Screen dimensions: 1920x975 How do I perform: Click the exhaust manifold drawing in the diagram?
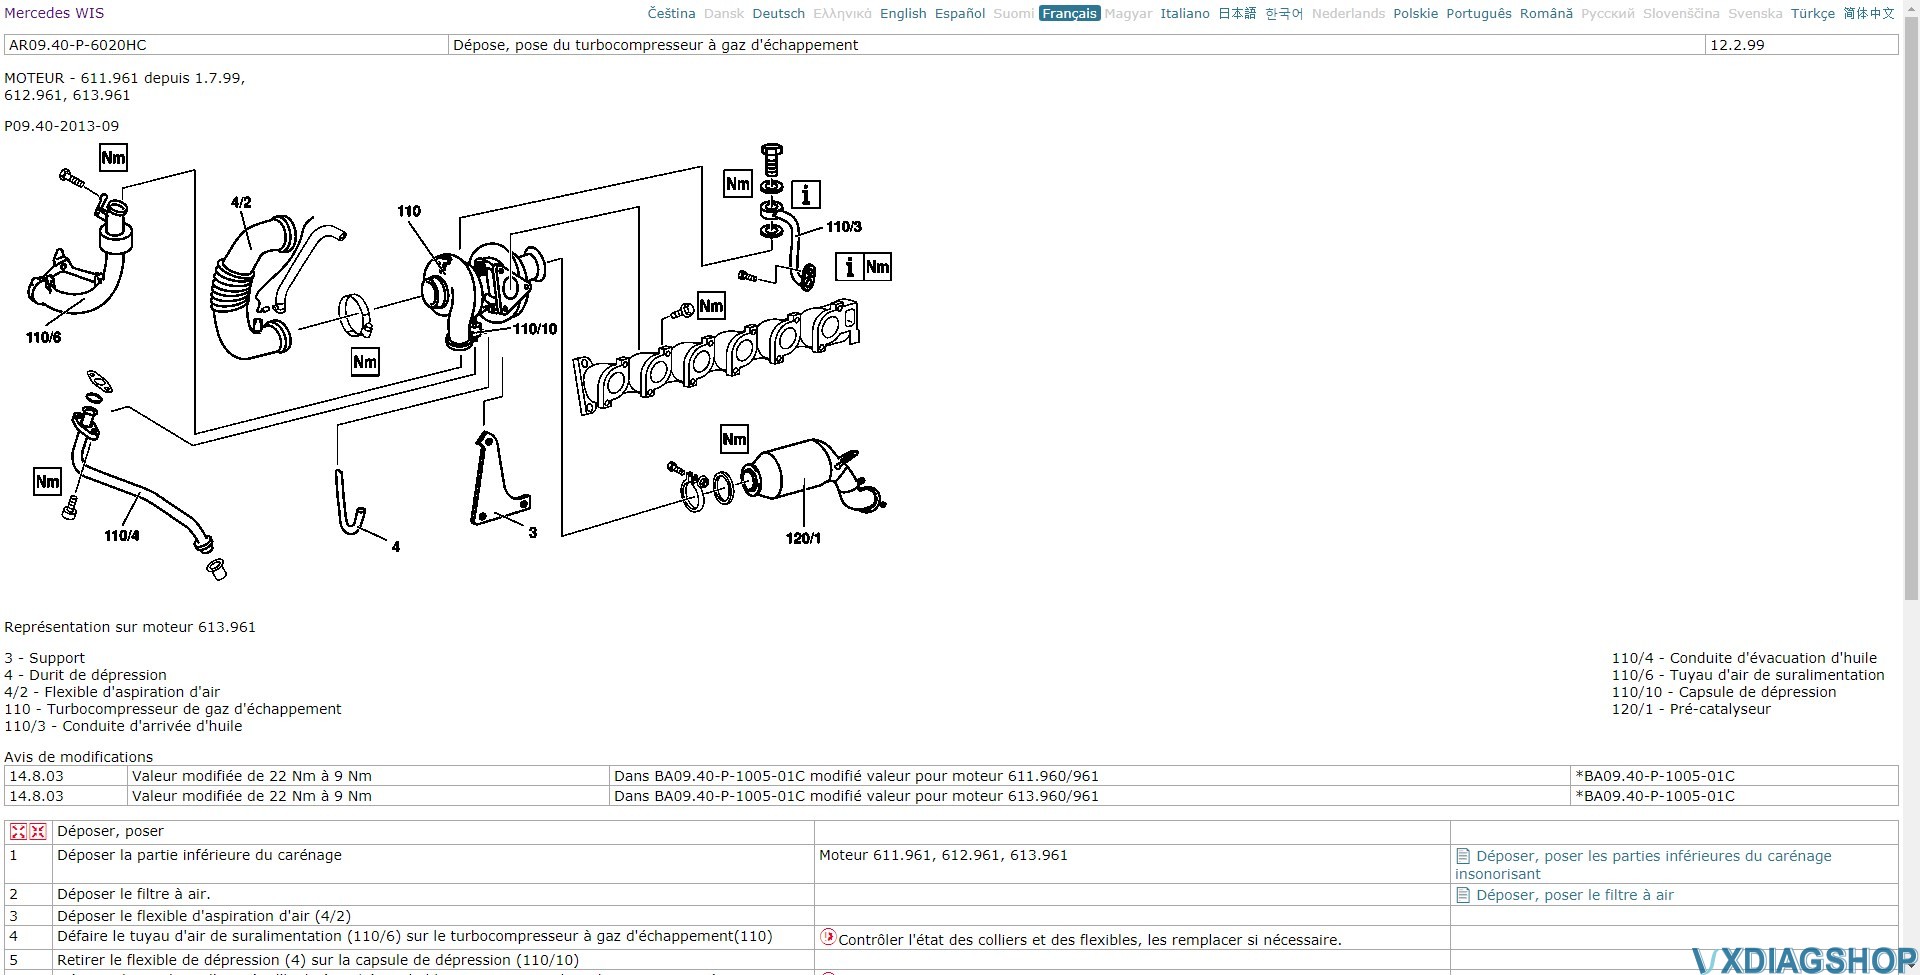pyautogui.click(x=715, y=358)
